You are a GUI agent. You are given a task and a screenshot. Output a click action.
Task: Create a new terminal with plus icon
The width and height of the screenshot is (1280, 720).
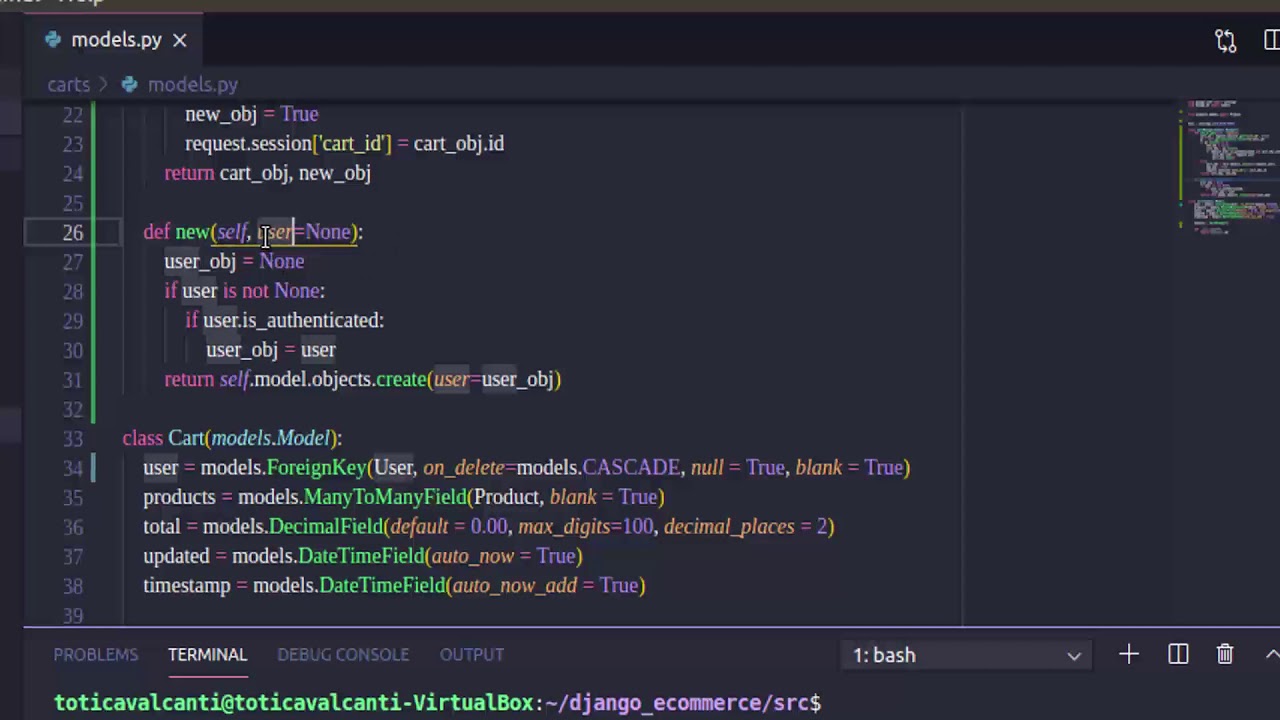pos(1129,655)
